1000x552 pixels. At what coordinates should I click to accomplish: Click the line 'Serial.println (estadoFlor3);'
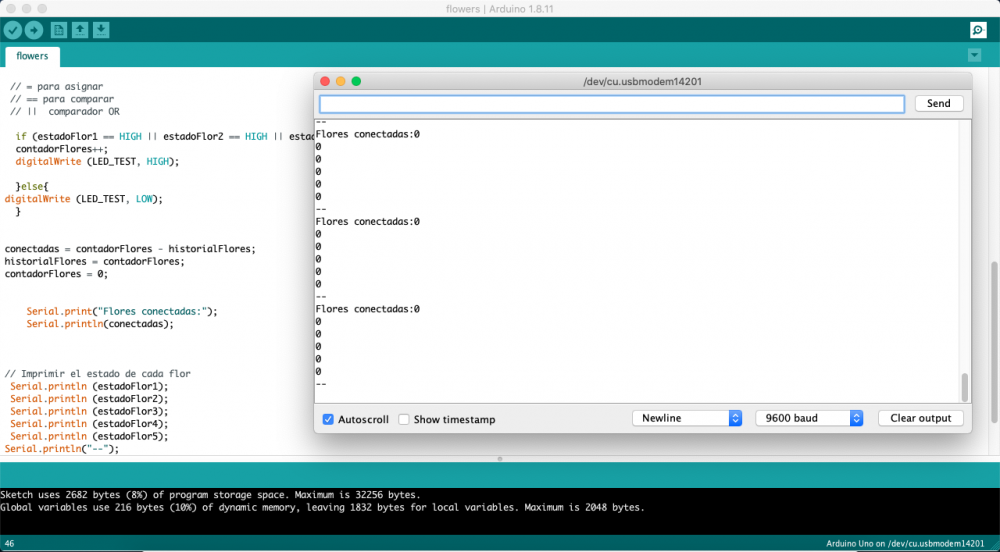[x=89, y=411]
